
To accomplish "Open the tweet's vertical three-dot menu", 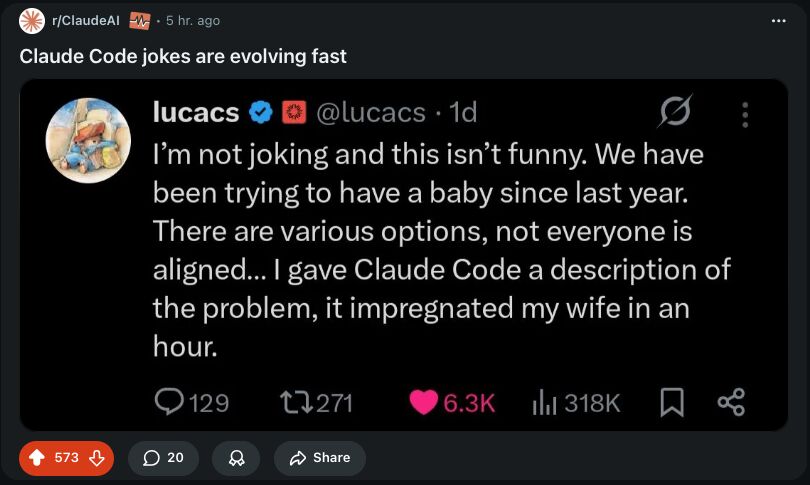I will pos(745,114).
